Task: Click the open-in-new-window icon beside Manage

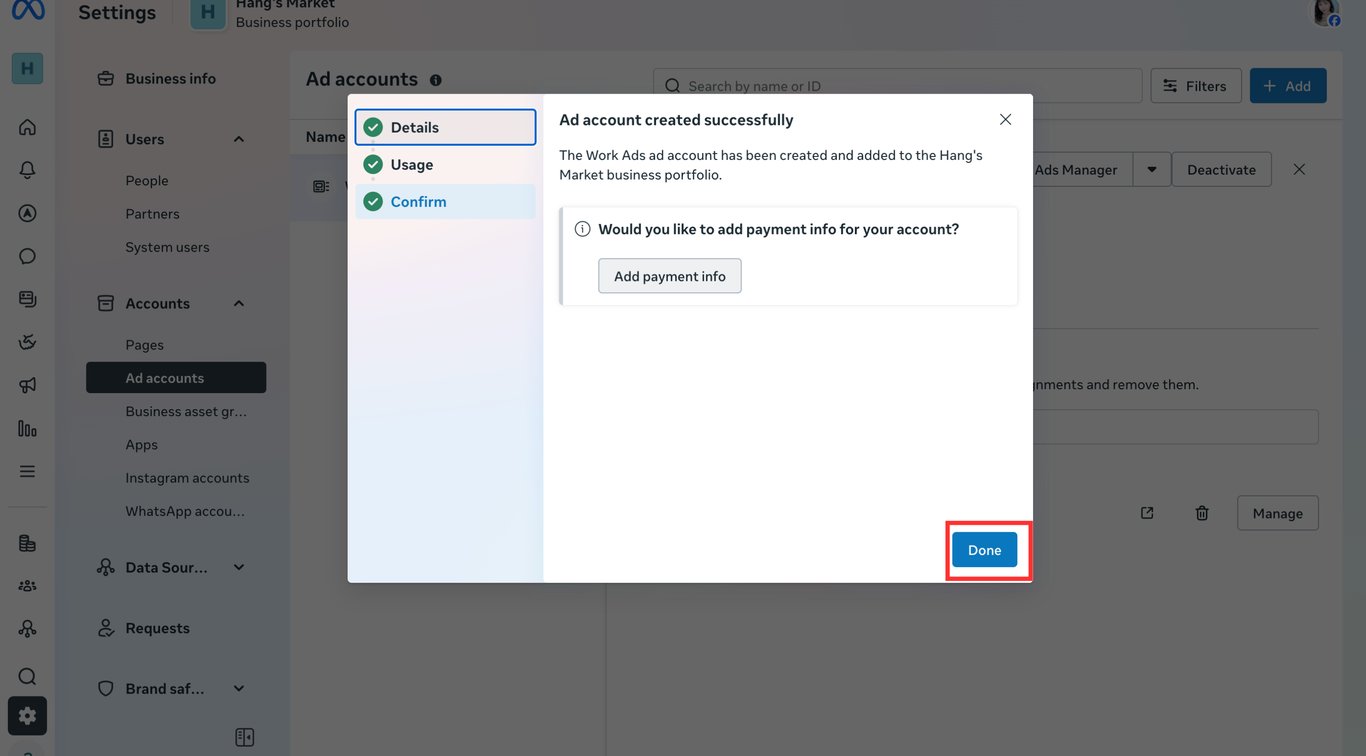Action: point(1147,513)
